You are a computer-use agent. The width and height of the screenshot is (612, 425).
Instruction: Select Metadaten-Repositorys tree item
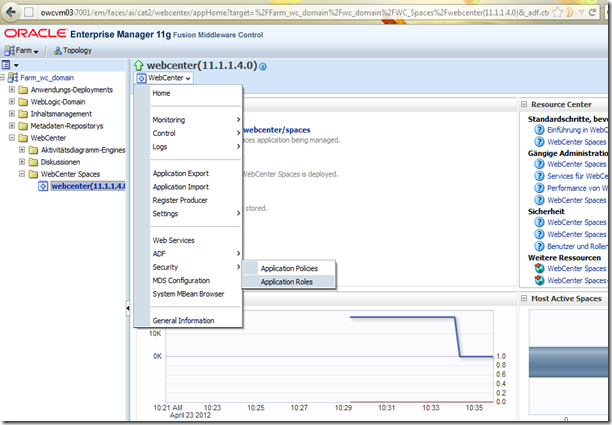67,126
